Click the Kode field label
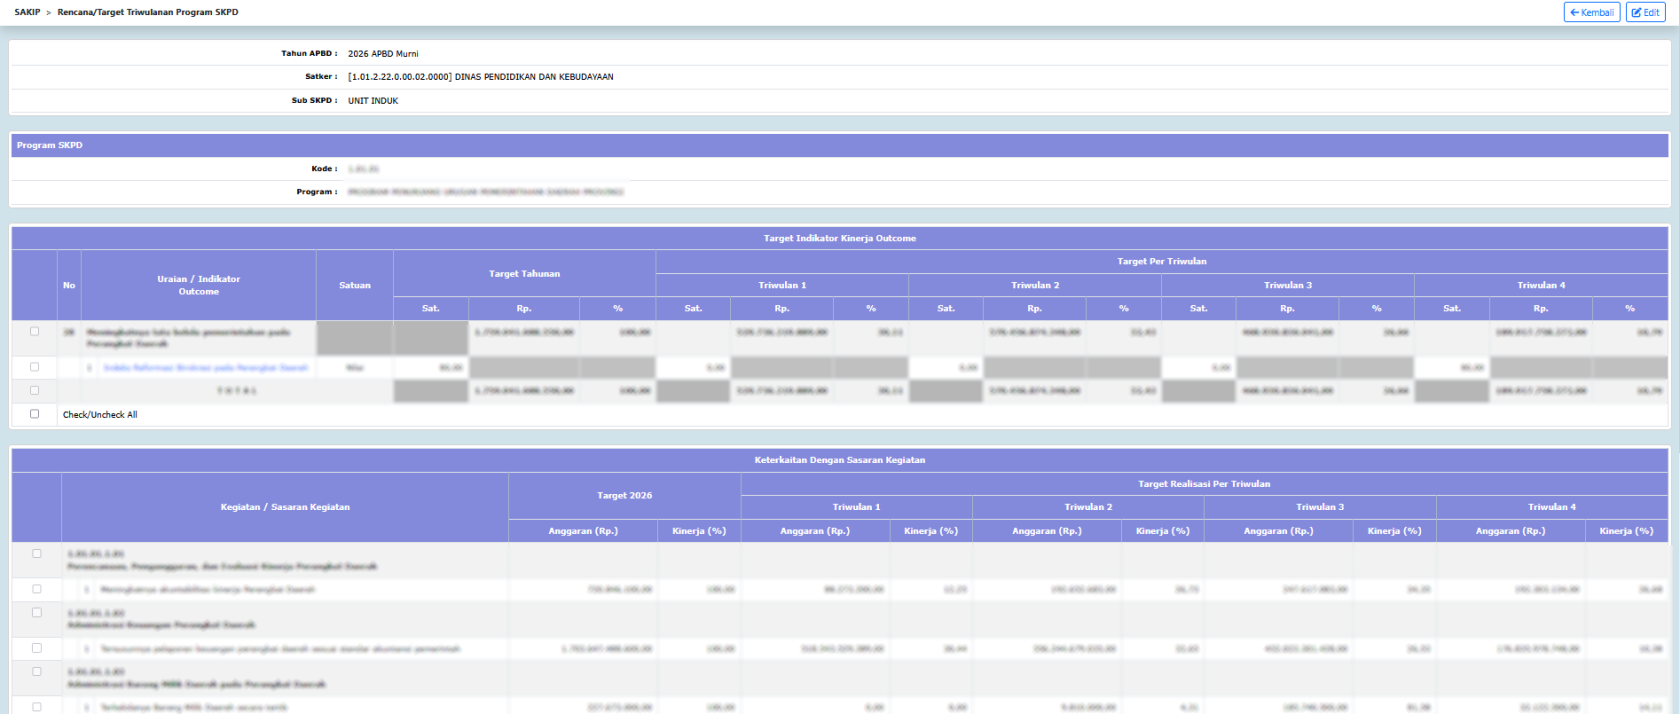Viewport: 1680px width, 714px height. [324, 169]
